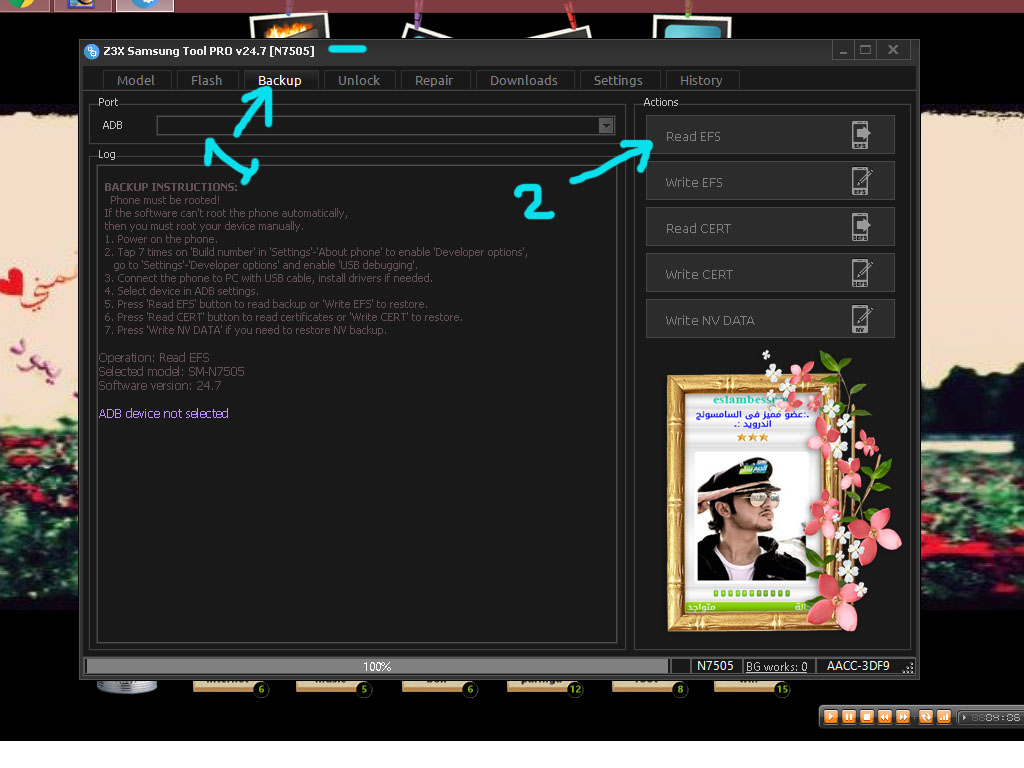This screenshot has height=768, width=1024.
Task: Click the Read EFS phone icon
Action: (x=861, y=135)
